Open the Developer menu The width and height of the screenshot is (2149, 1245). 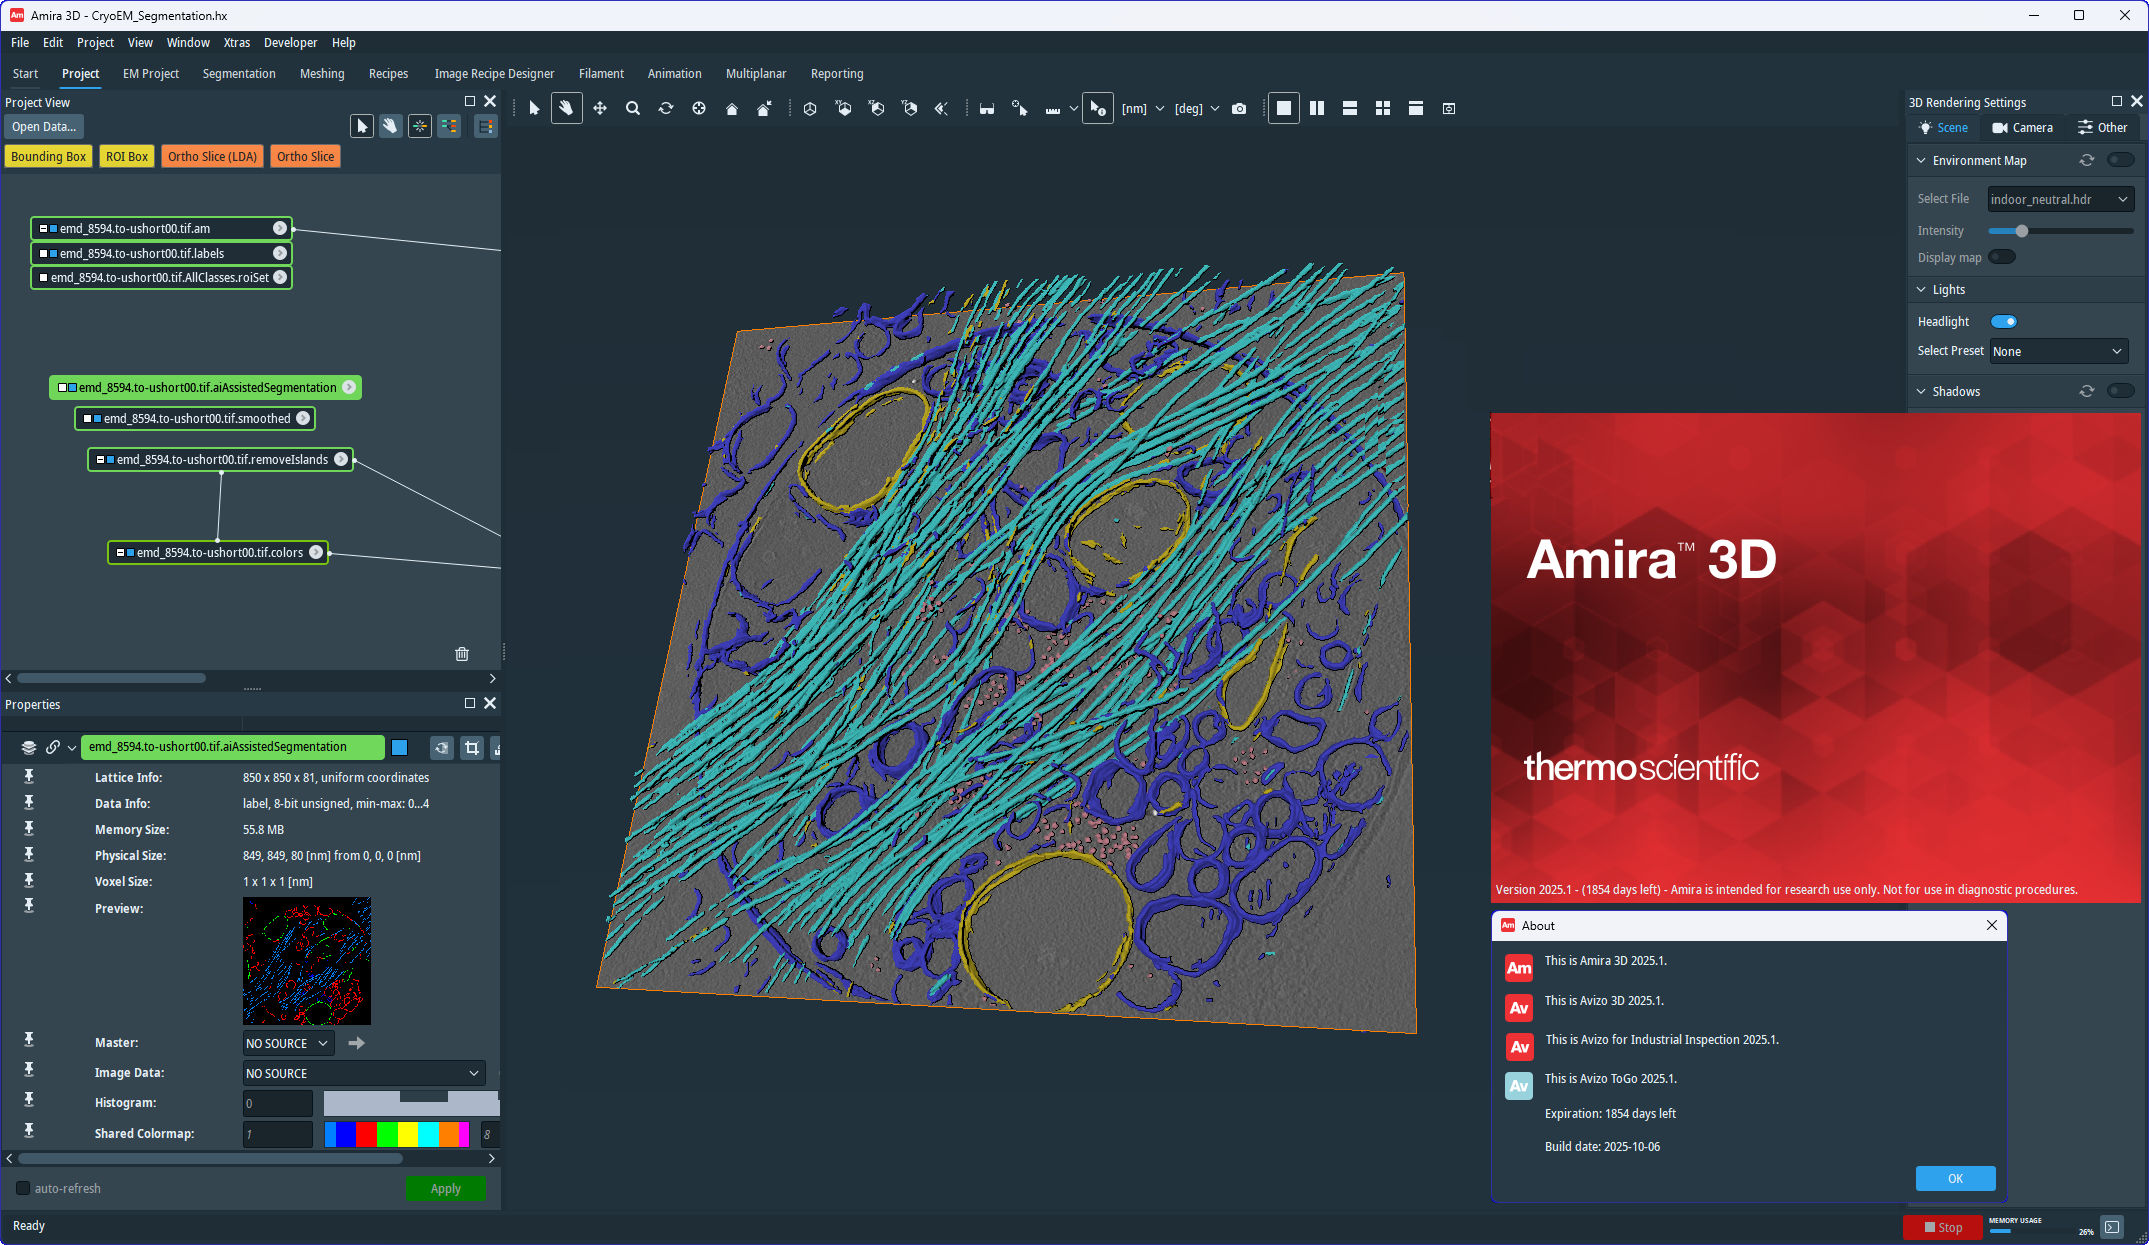[290, 42]
